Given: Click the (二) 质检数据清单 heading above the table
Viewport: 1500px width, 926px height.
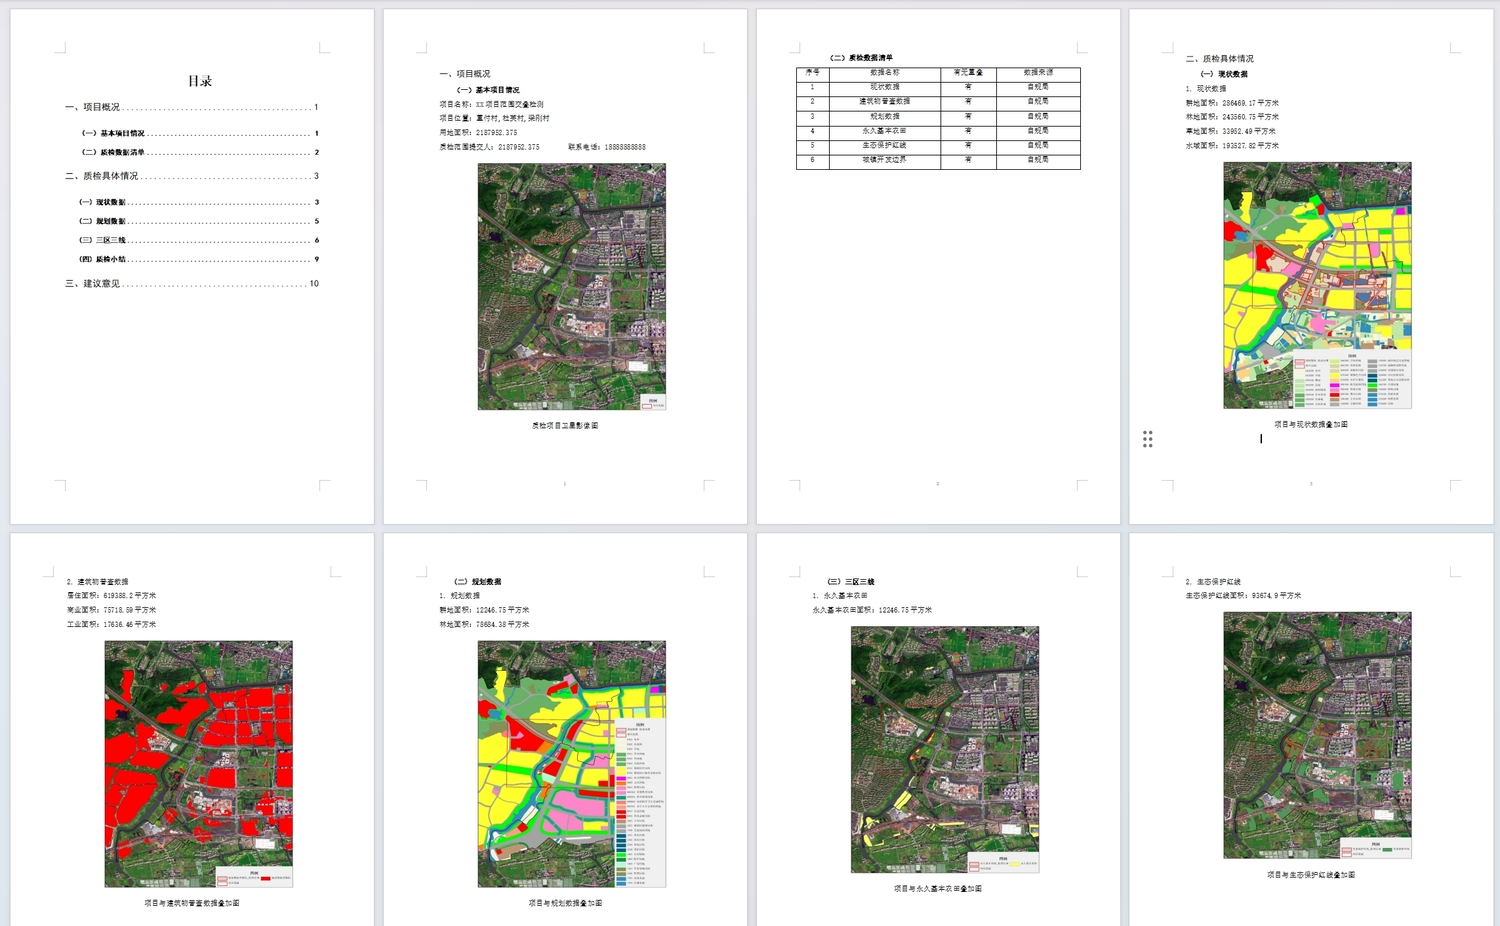Looking at the screenshot, I should point(861,58).
